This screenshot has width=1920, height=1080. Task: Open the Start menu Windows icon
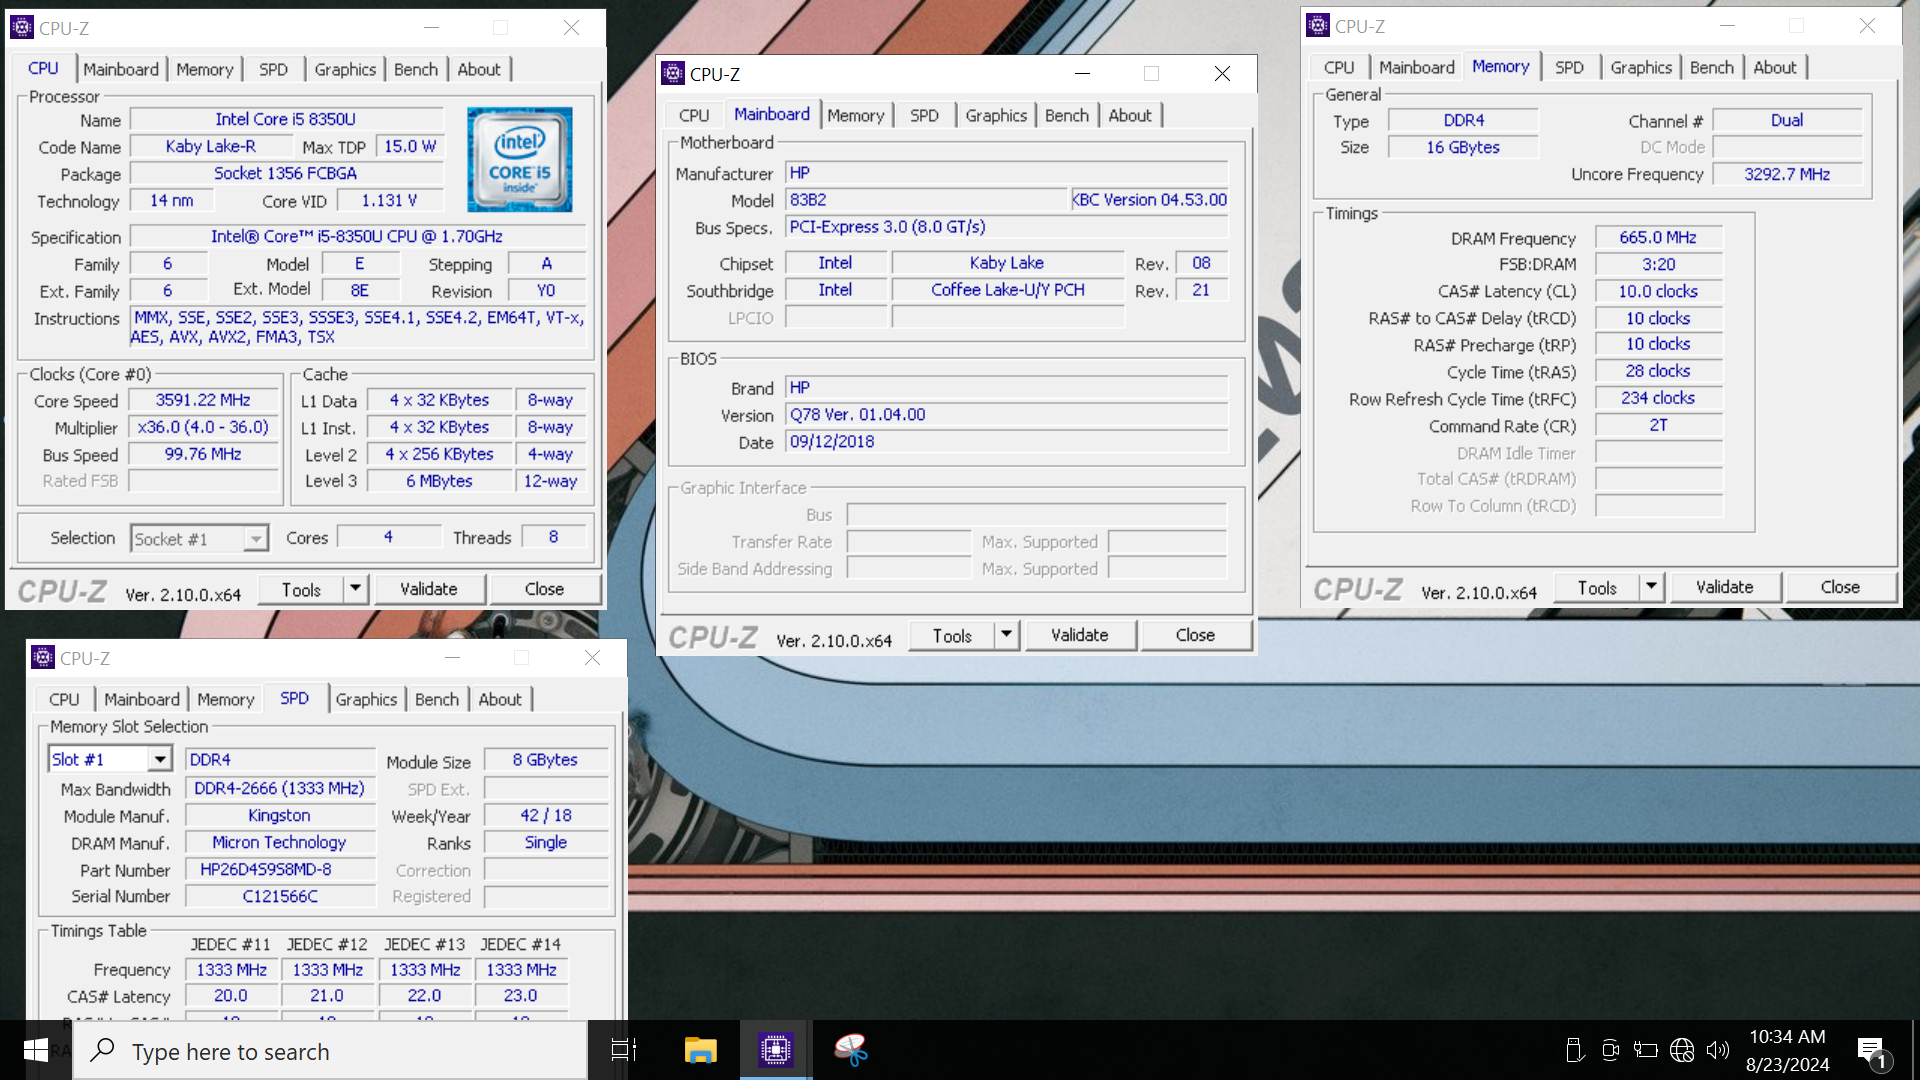[x=36, y=1050]
